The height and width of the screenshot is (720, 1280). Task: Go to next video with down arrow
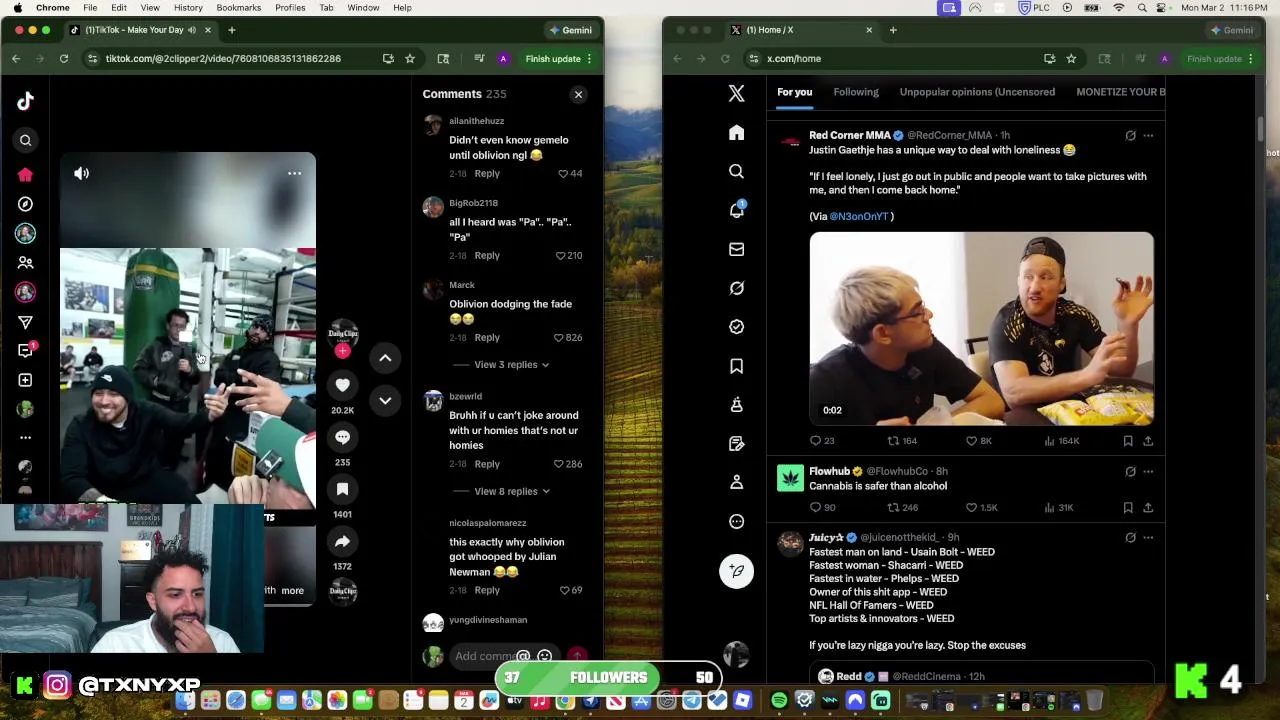pyautogui.click(x=385, y=400)
